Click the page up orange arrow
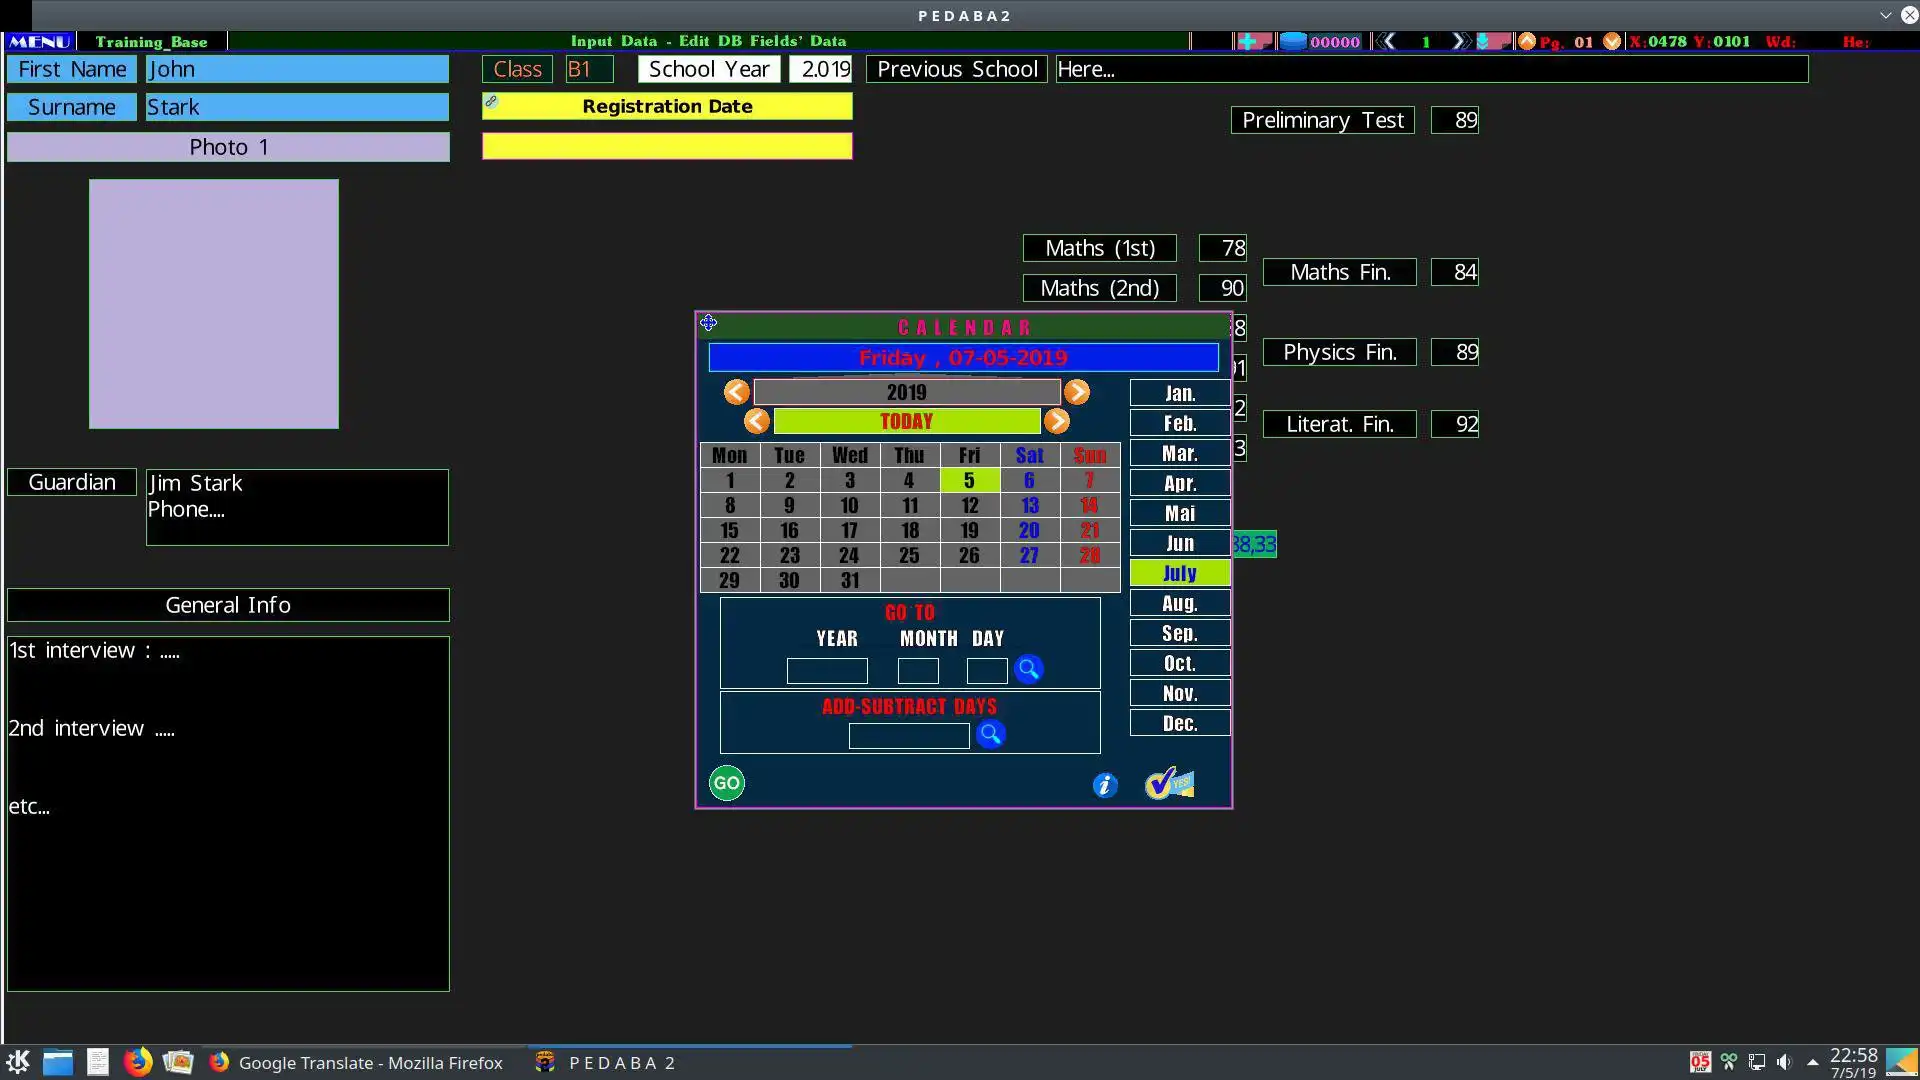This screenshot has width=1920, height=1080. tap(1526, 41)
